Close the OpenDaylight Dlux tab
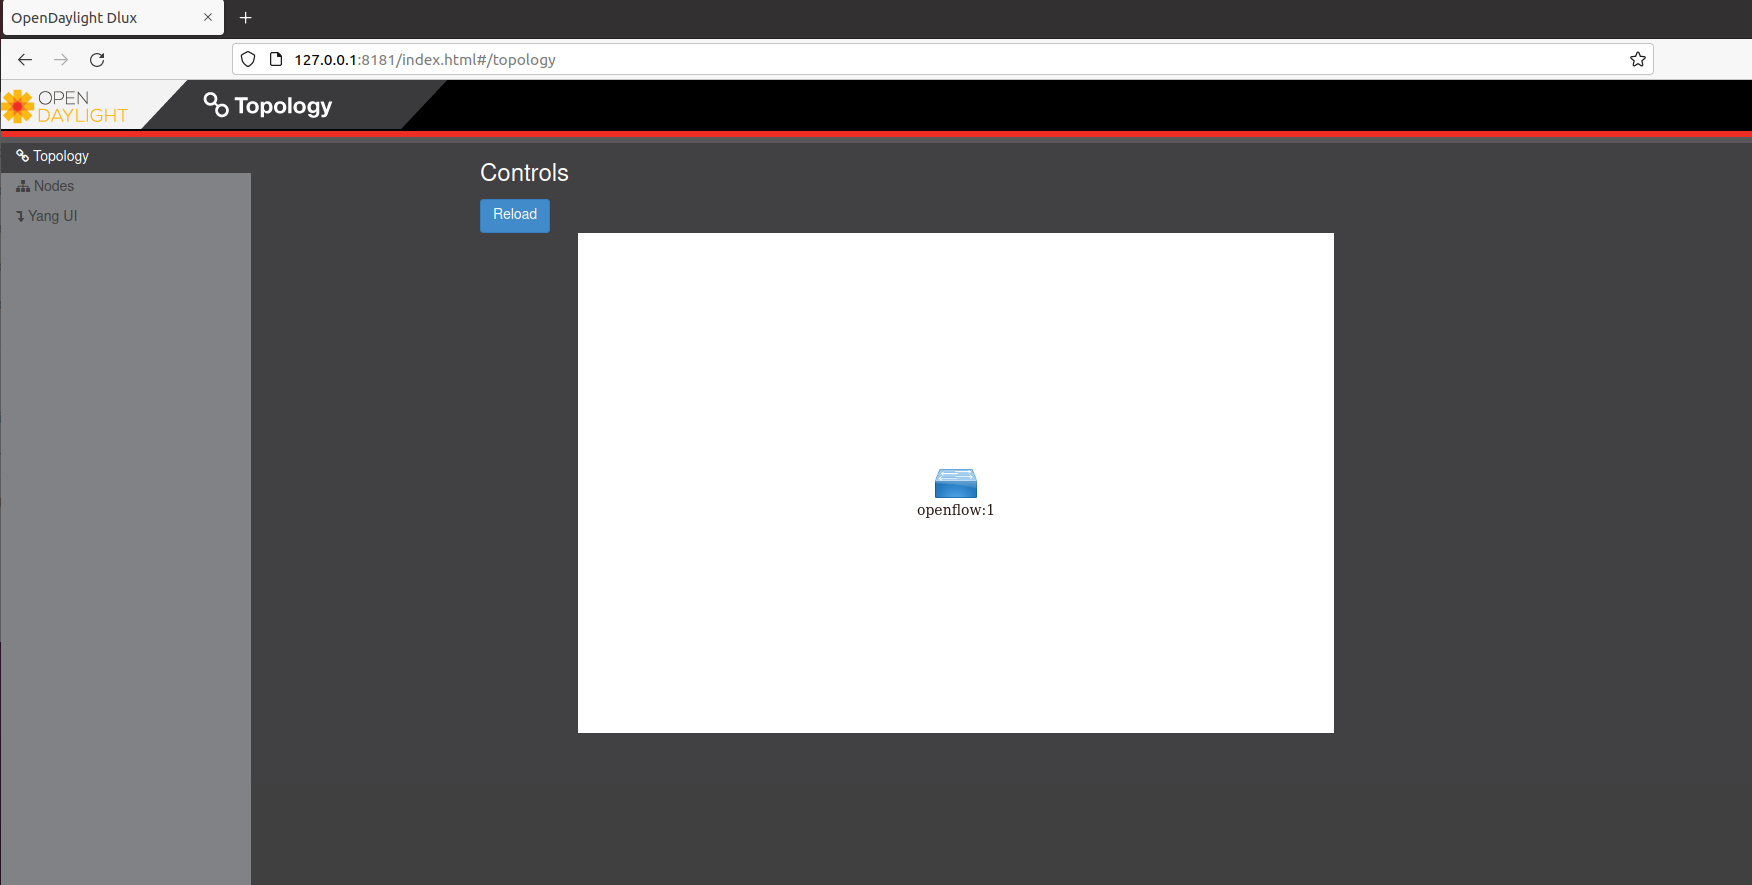The height and width of the screenshot is (885, 1752). 208,18
